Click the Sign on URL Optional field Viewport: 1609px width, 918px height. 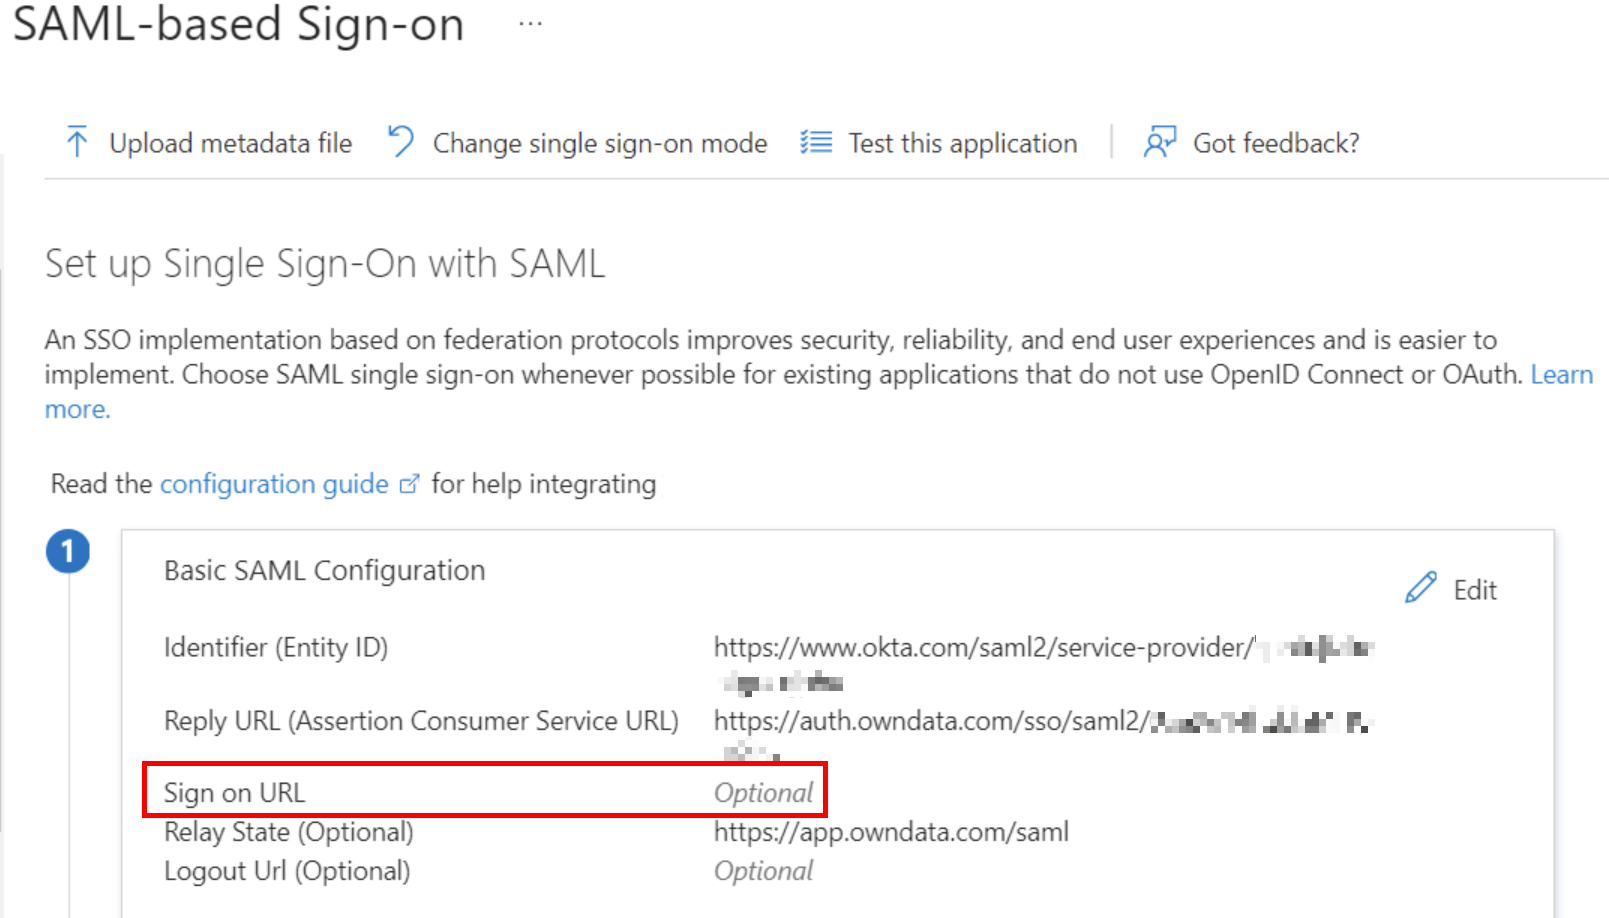763,792
